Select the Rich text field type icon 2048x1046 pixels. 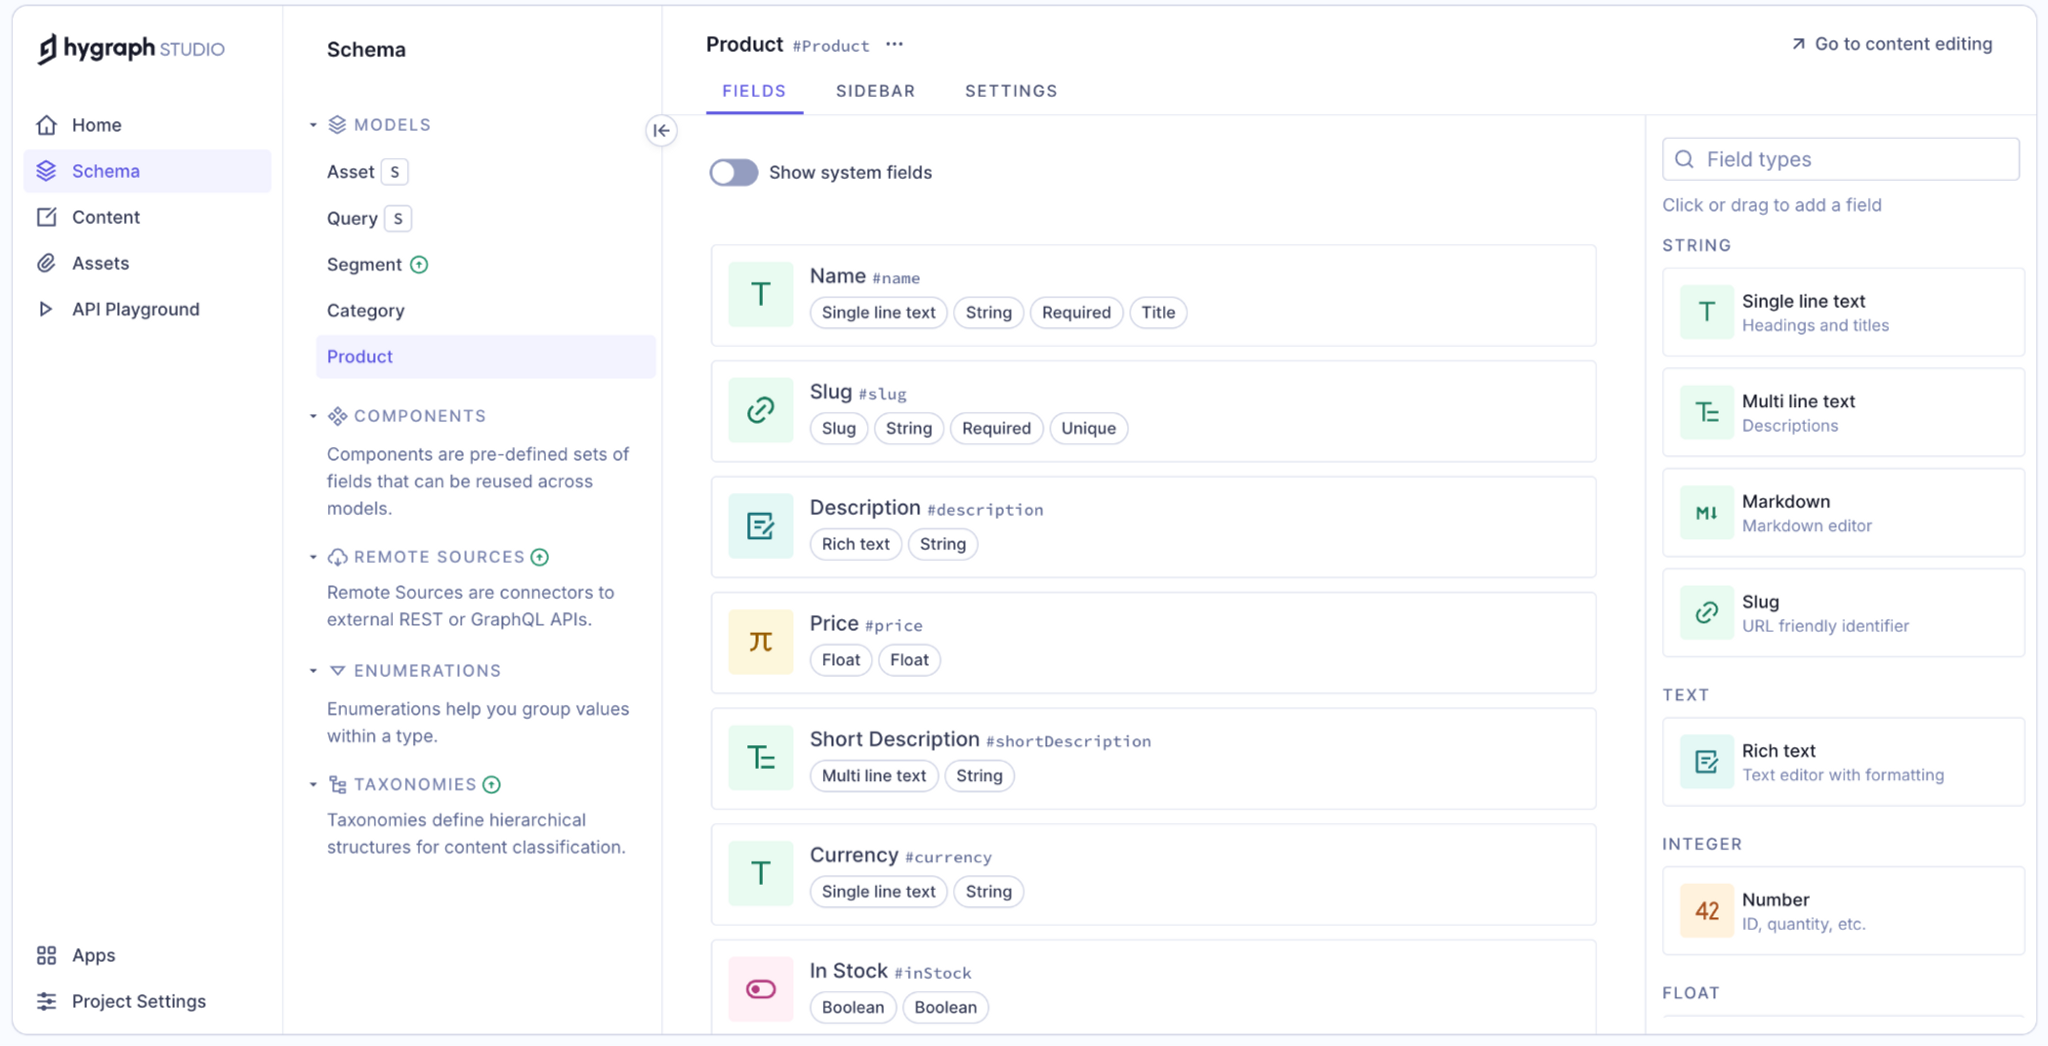click(x=1707, y=761)
